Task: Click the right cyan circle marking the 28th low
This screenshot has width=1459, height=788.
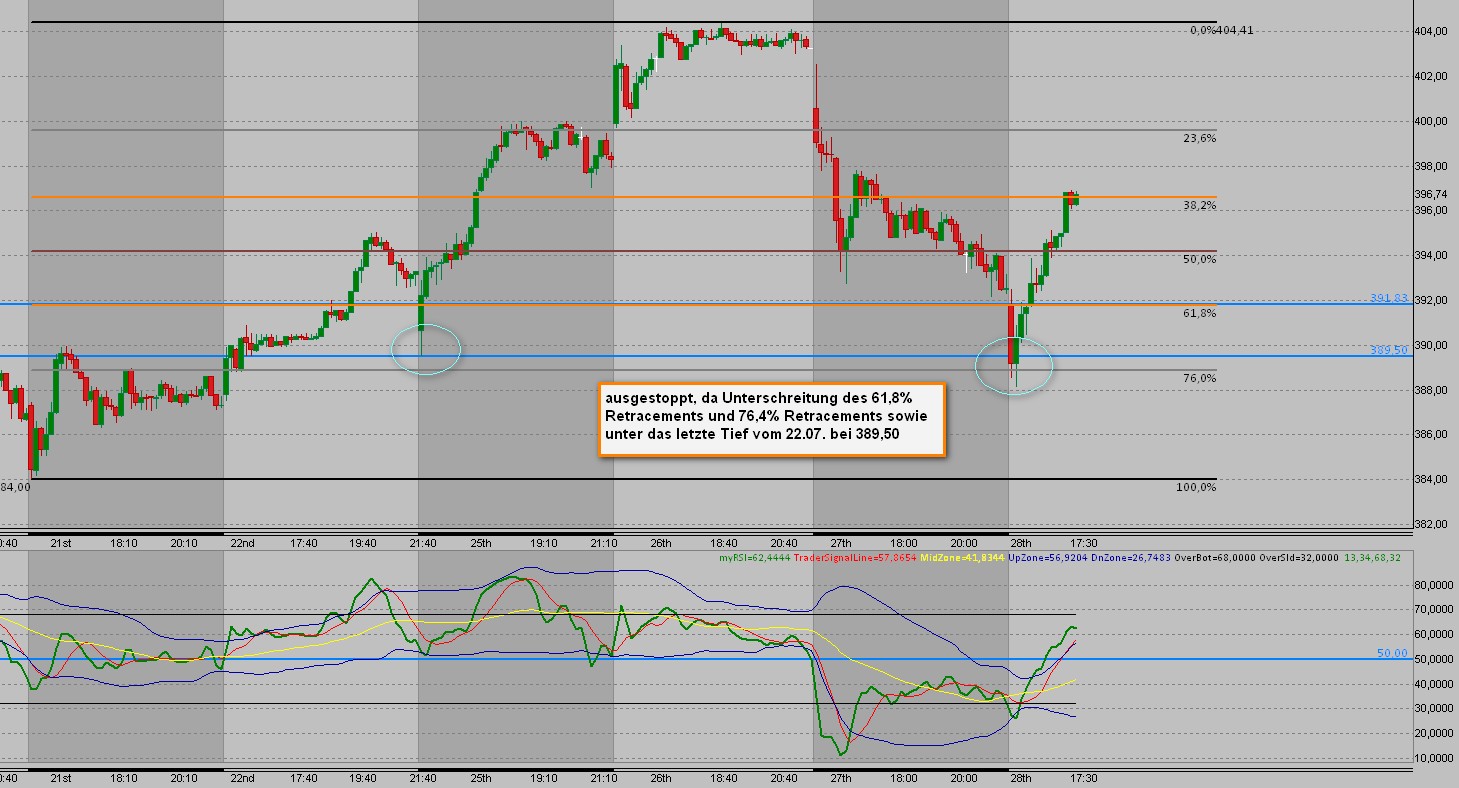Action: [1015, 365]
